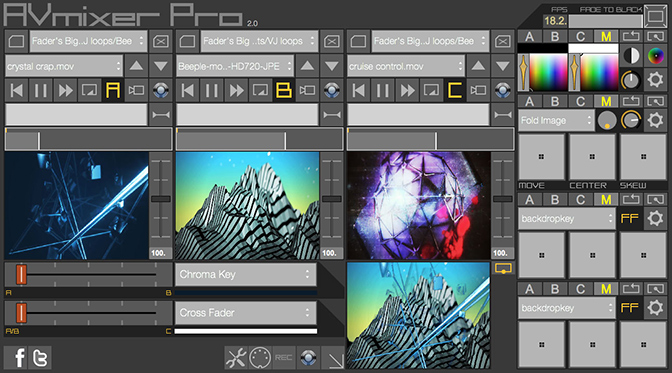Open Twitter link icon
The image size is (672, 373).
pyautogui.click(x=40, y=358)
